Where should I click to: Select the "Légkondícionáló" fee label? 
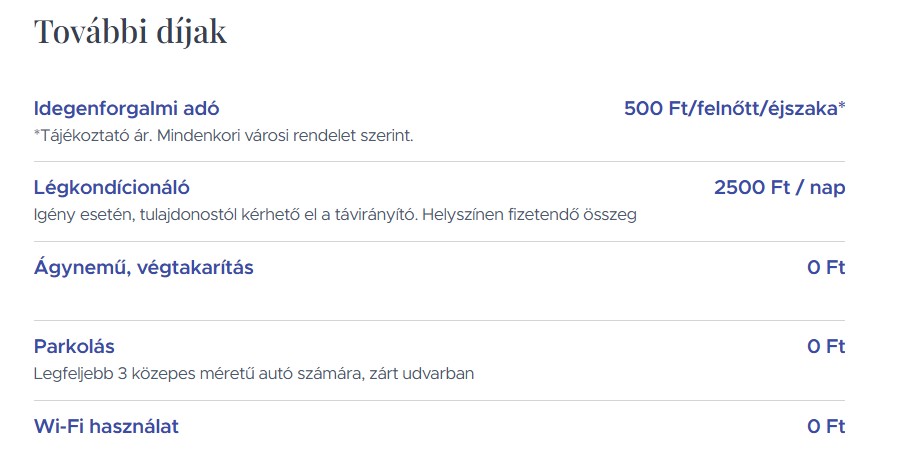click(111, 187)
